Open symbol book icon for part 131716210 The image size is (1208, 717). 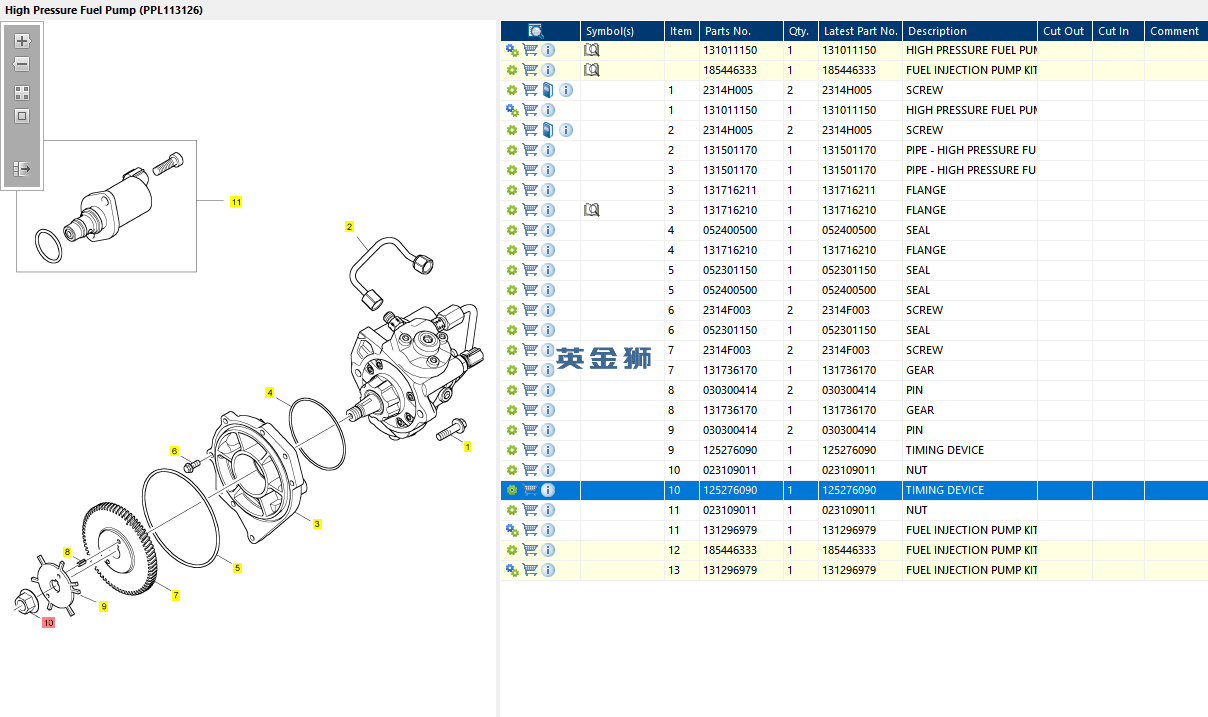coord(592,210)
